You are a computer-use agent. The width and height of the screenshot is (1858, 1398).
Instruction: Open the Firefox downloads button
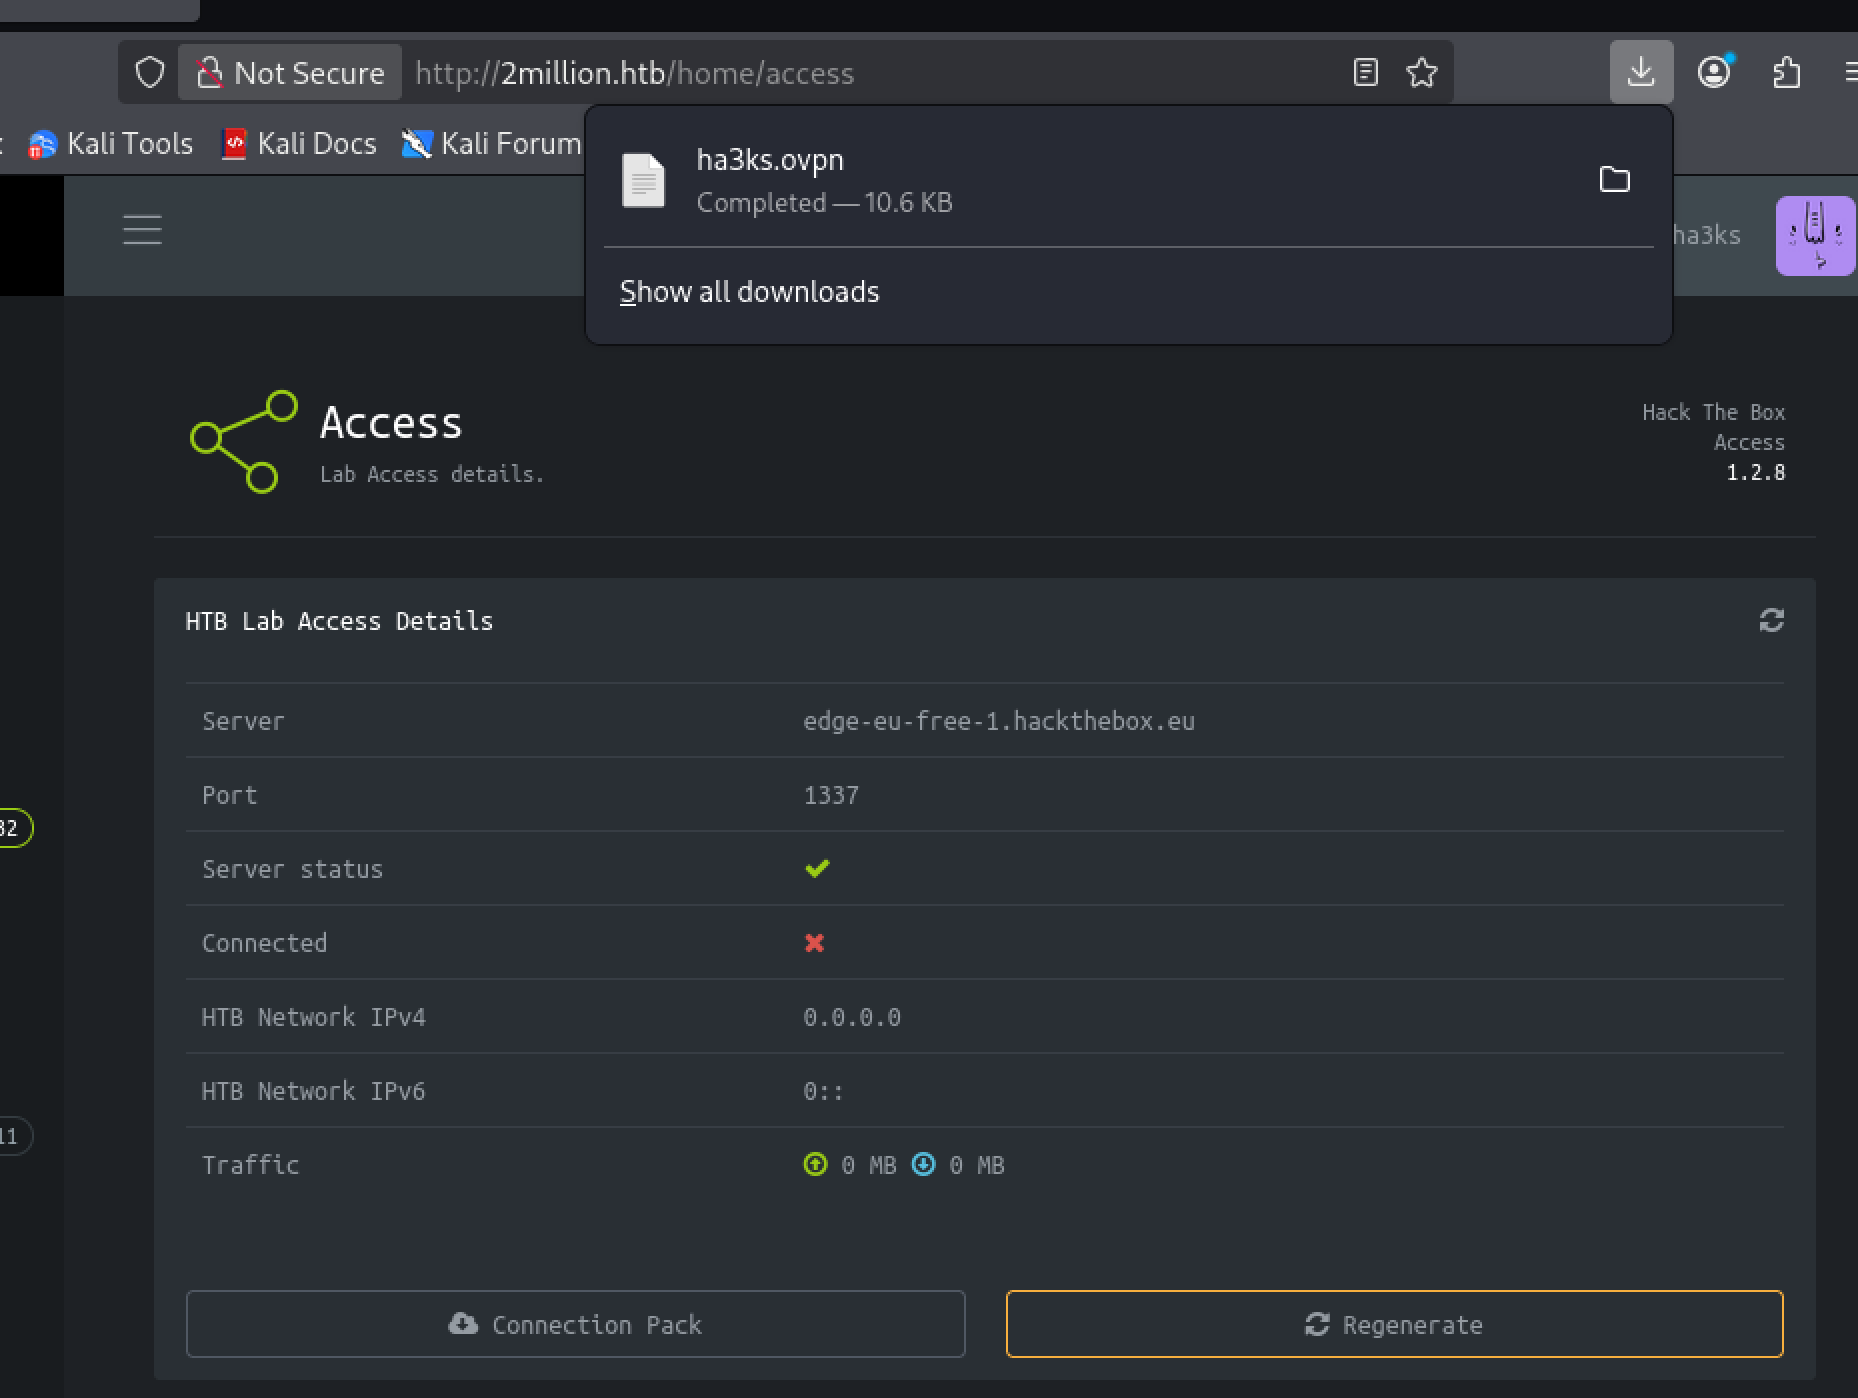pyautogui.click(x=1641, y=72)
